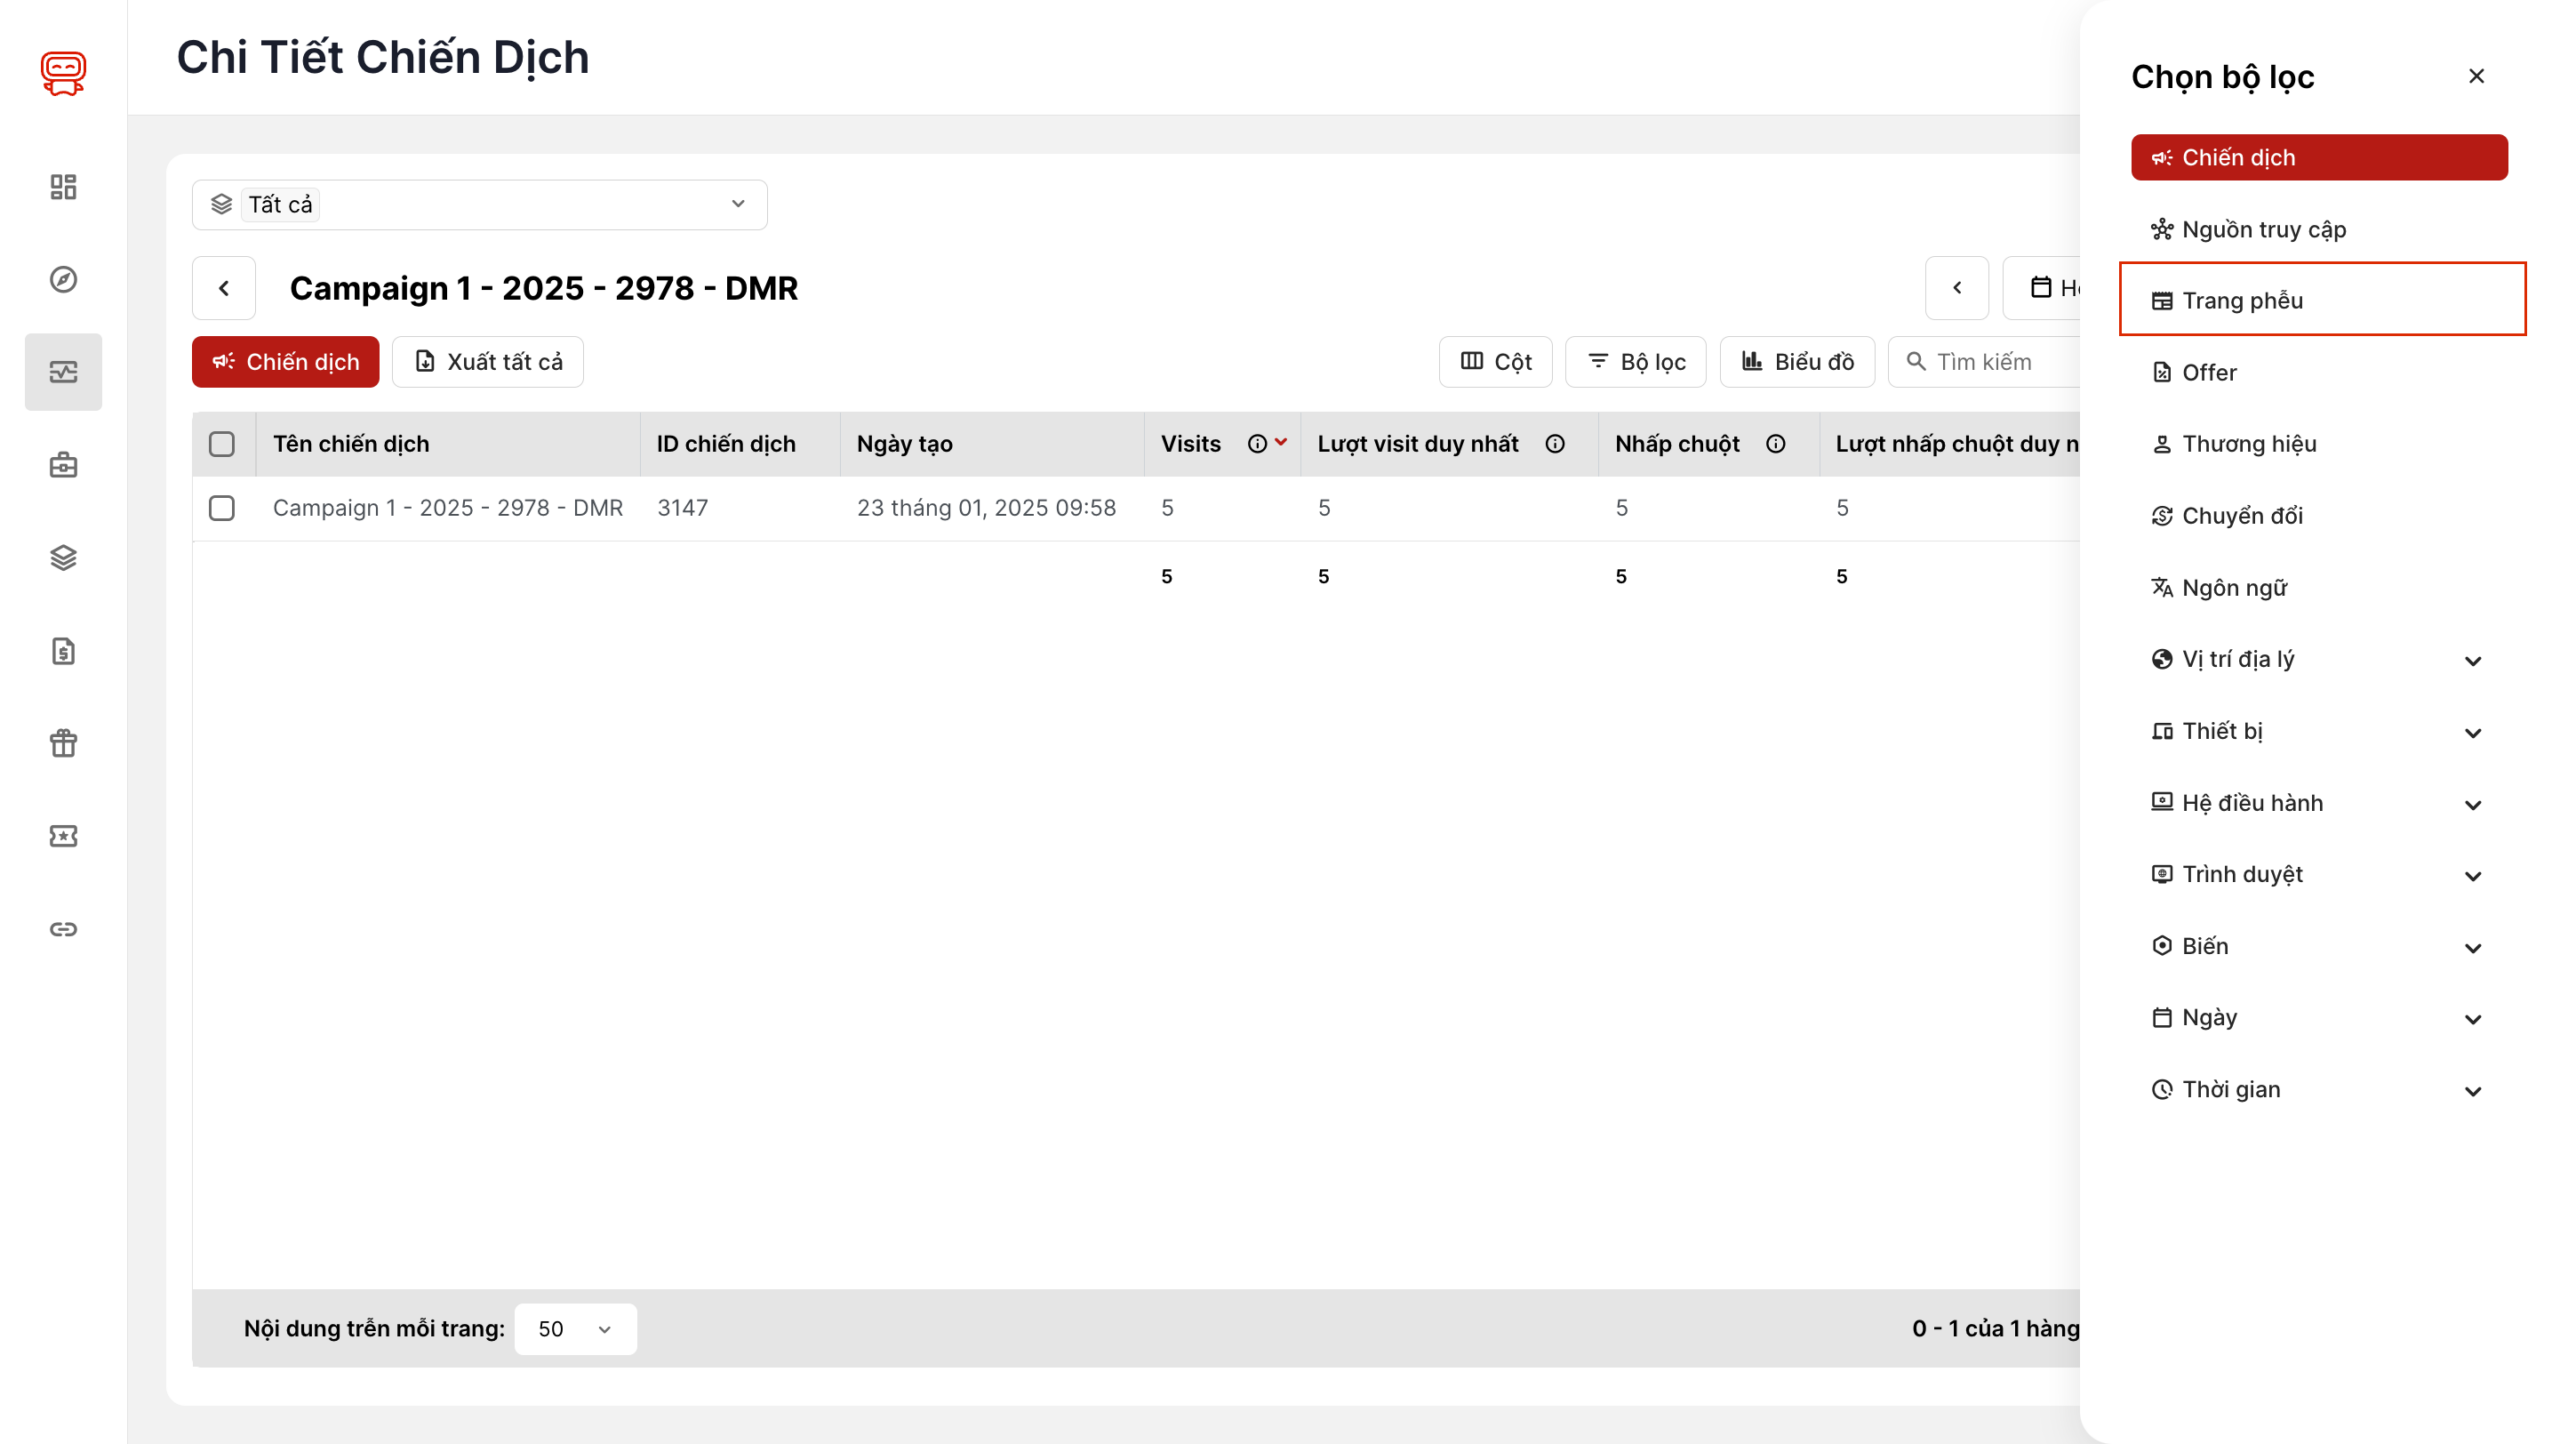Open rows-per-page dropdown showing 50
Screen dimensions: 2560x1444
click(575, 1329)
